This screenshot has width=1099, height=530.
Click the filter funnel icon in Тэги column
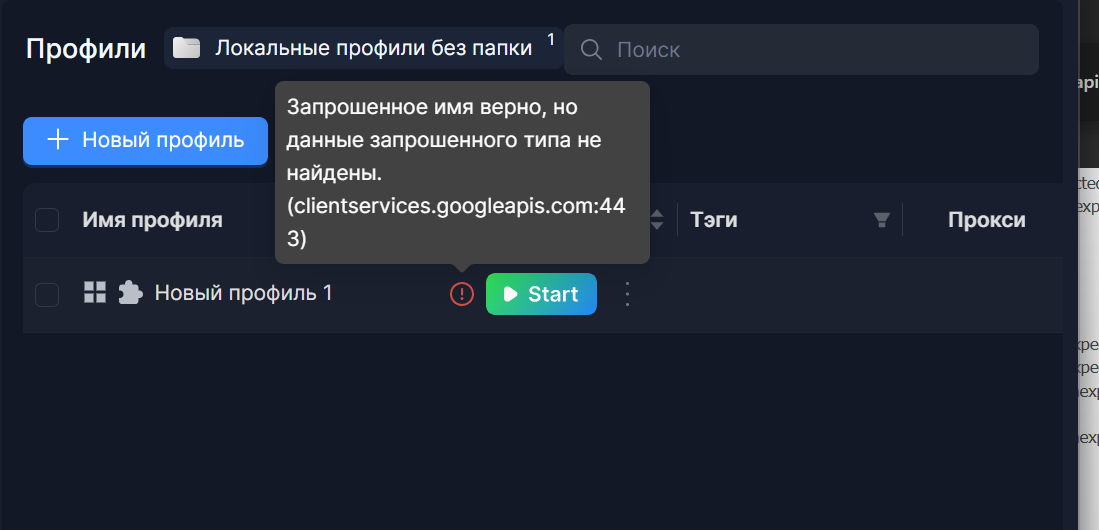pos(881,220)
